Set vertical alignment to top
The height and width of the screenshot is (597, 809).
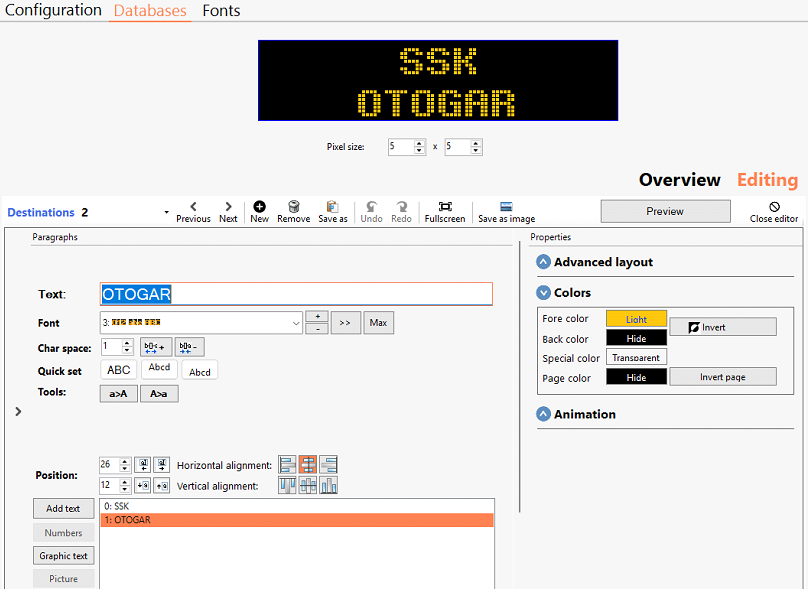click(x=288, y=486)
